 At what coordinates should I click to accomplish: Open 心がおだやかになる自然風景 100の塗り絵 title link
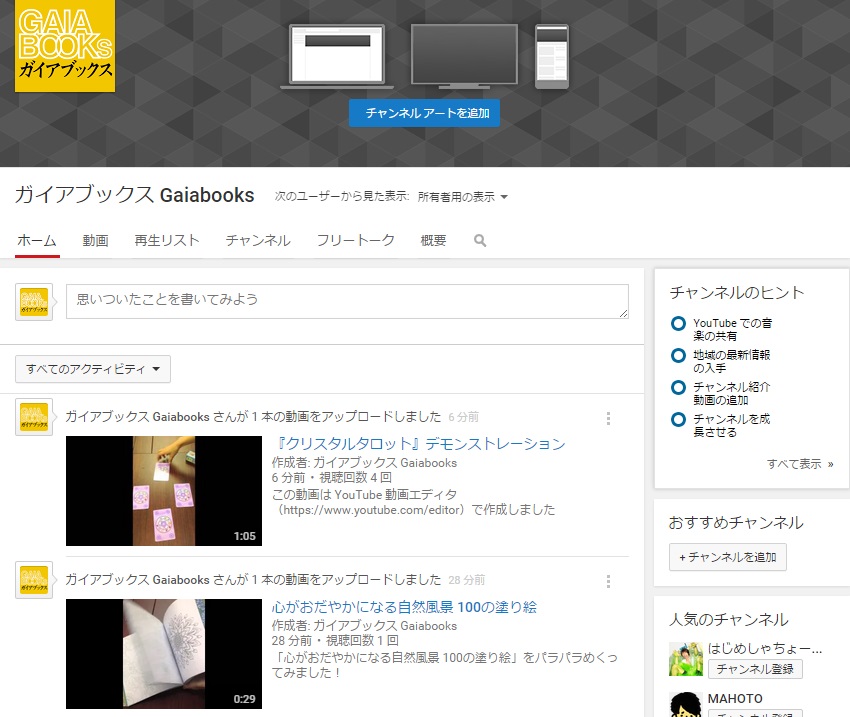click(404, 607)
